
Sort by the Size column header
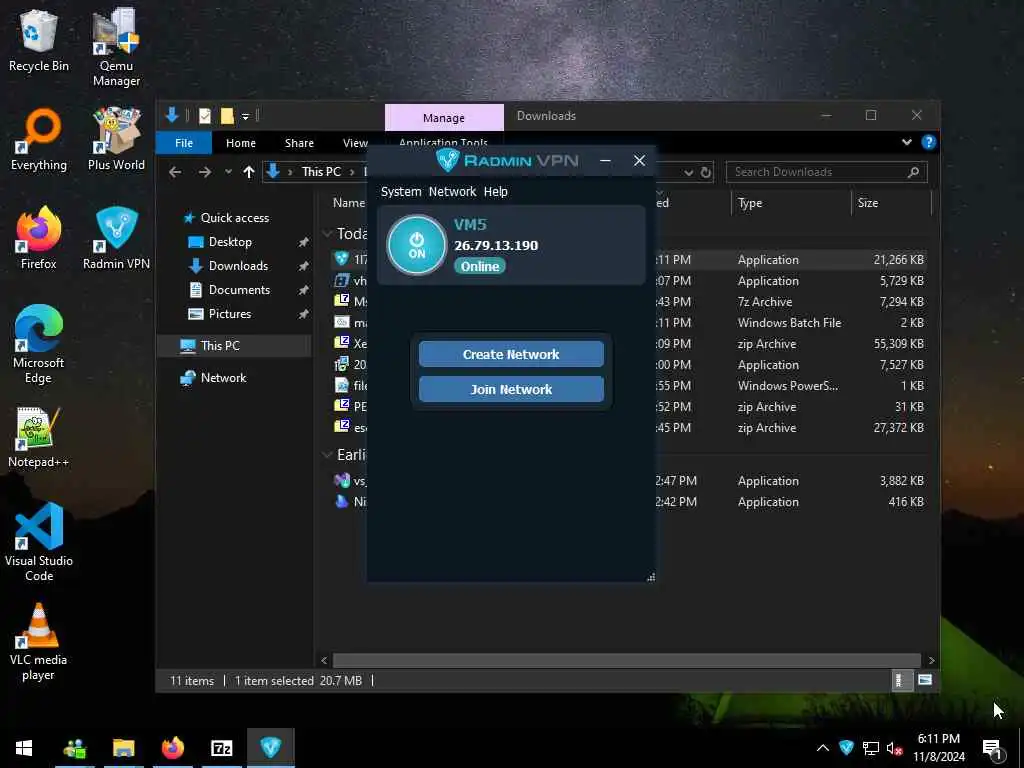pos(891,203)
